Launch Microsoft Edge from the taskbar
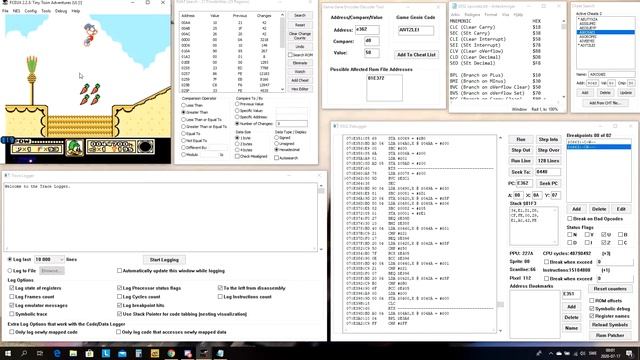640x360 pixels. coord(57,353)
